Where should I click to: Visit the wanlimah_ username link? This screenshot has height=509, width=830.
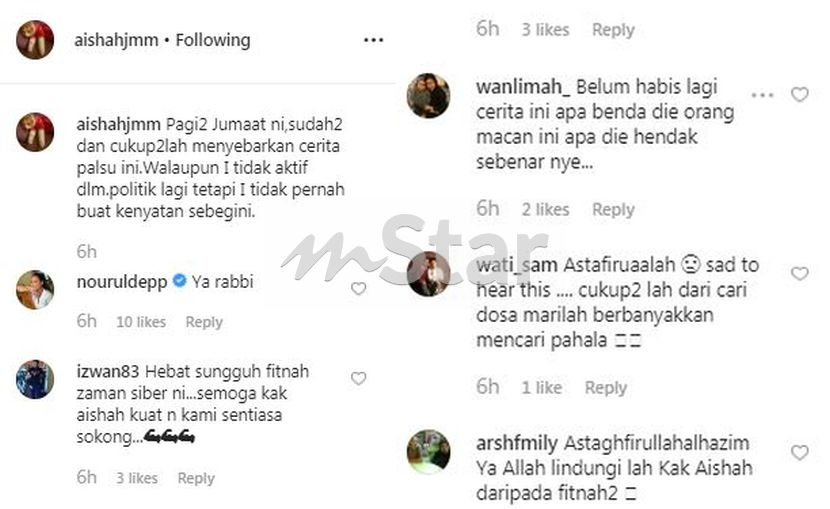tap(523, 87)
